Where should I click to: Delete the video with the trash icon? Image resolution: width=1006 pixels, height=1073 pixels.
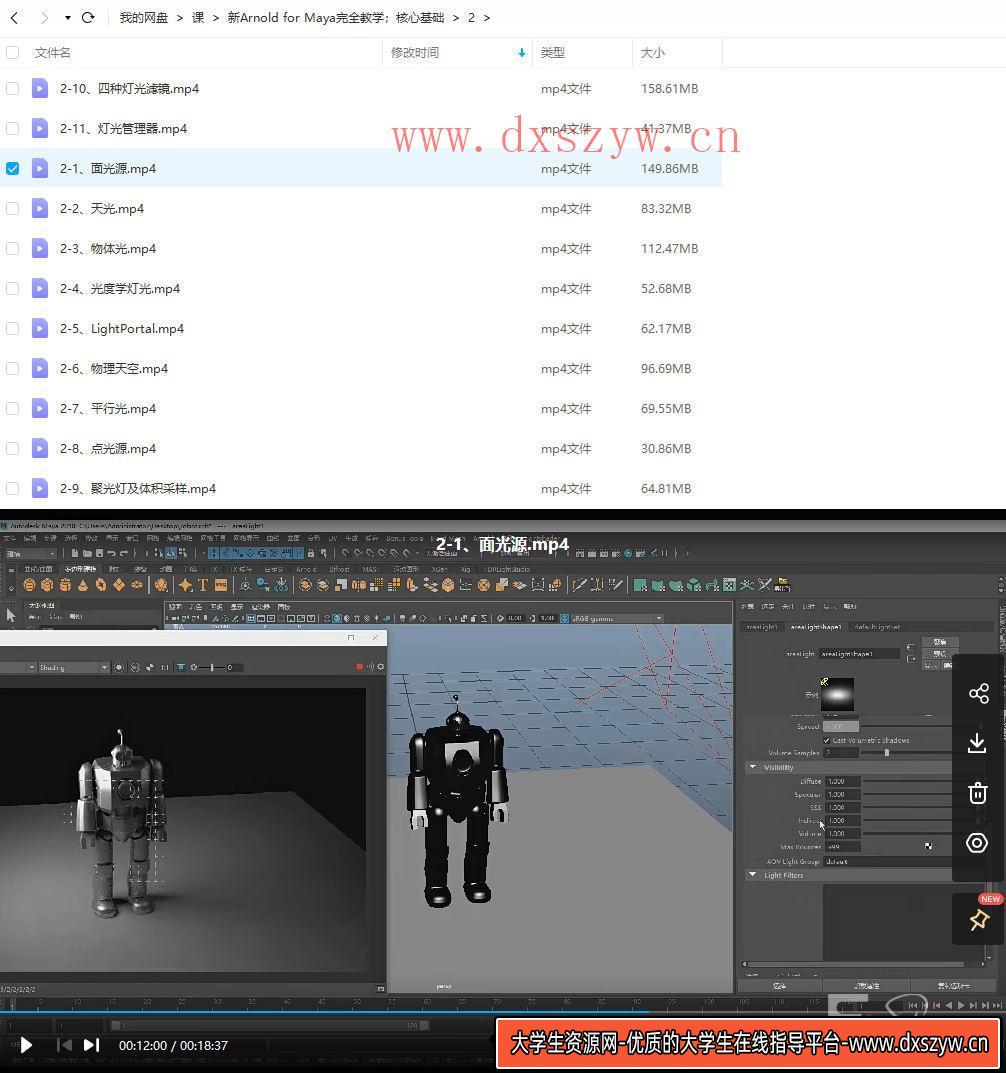click(977, 793)
